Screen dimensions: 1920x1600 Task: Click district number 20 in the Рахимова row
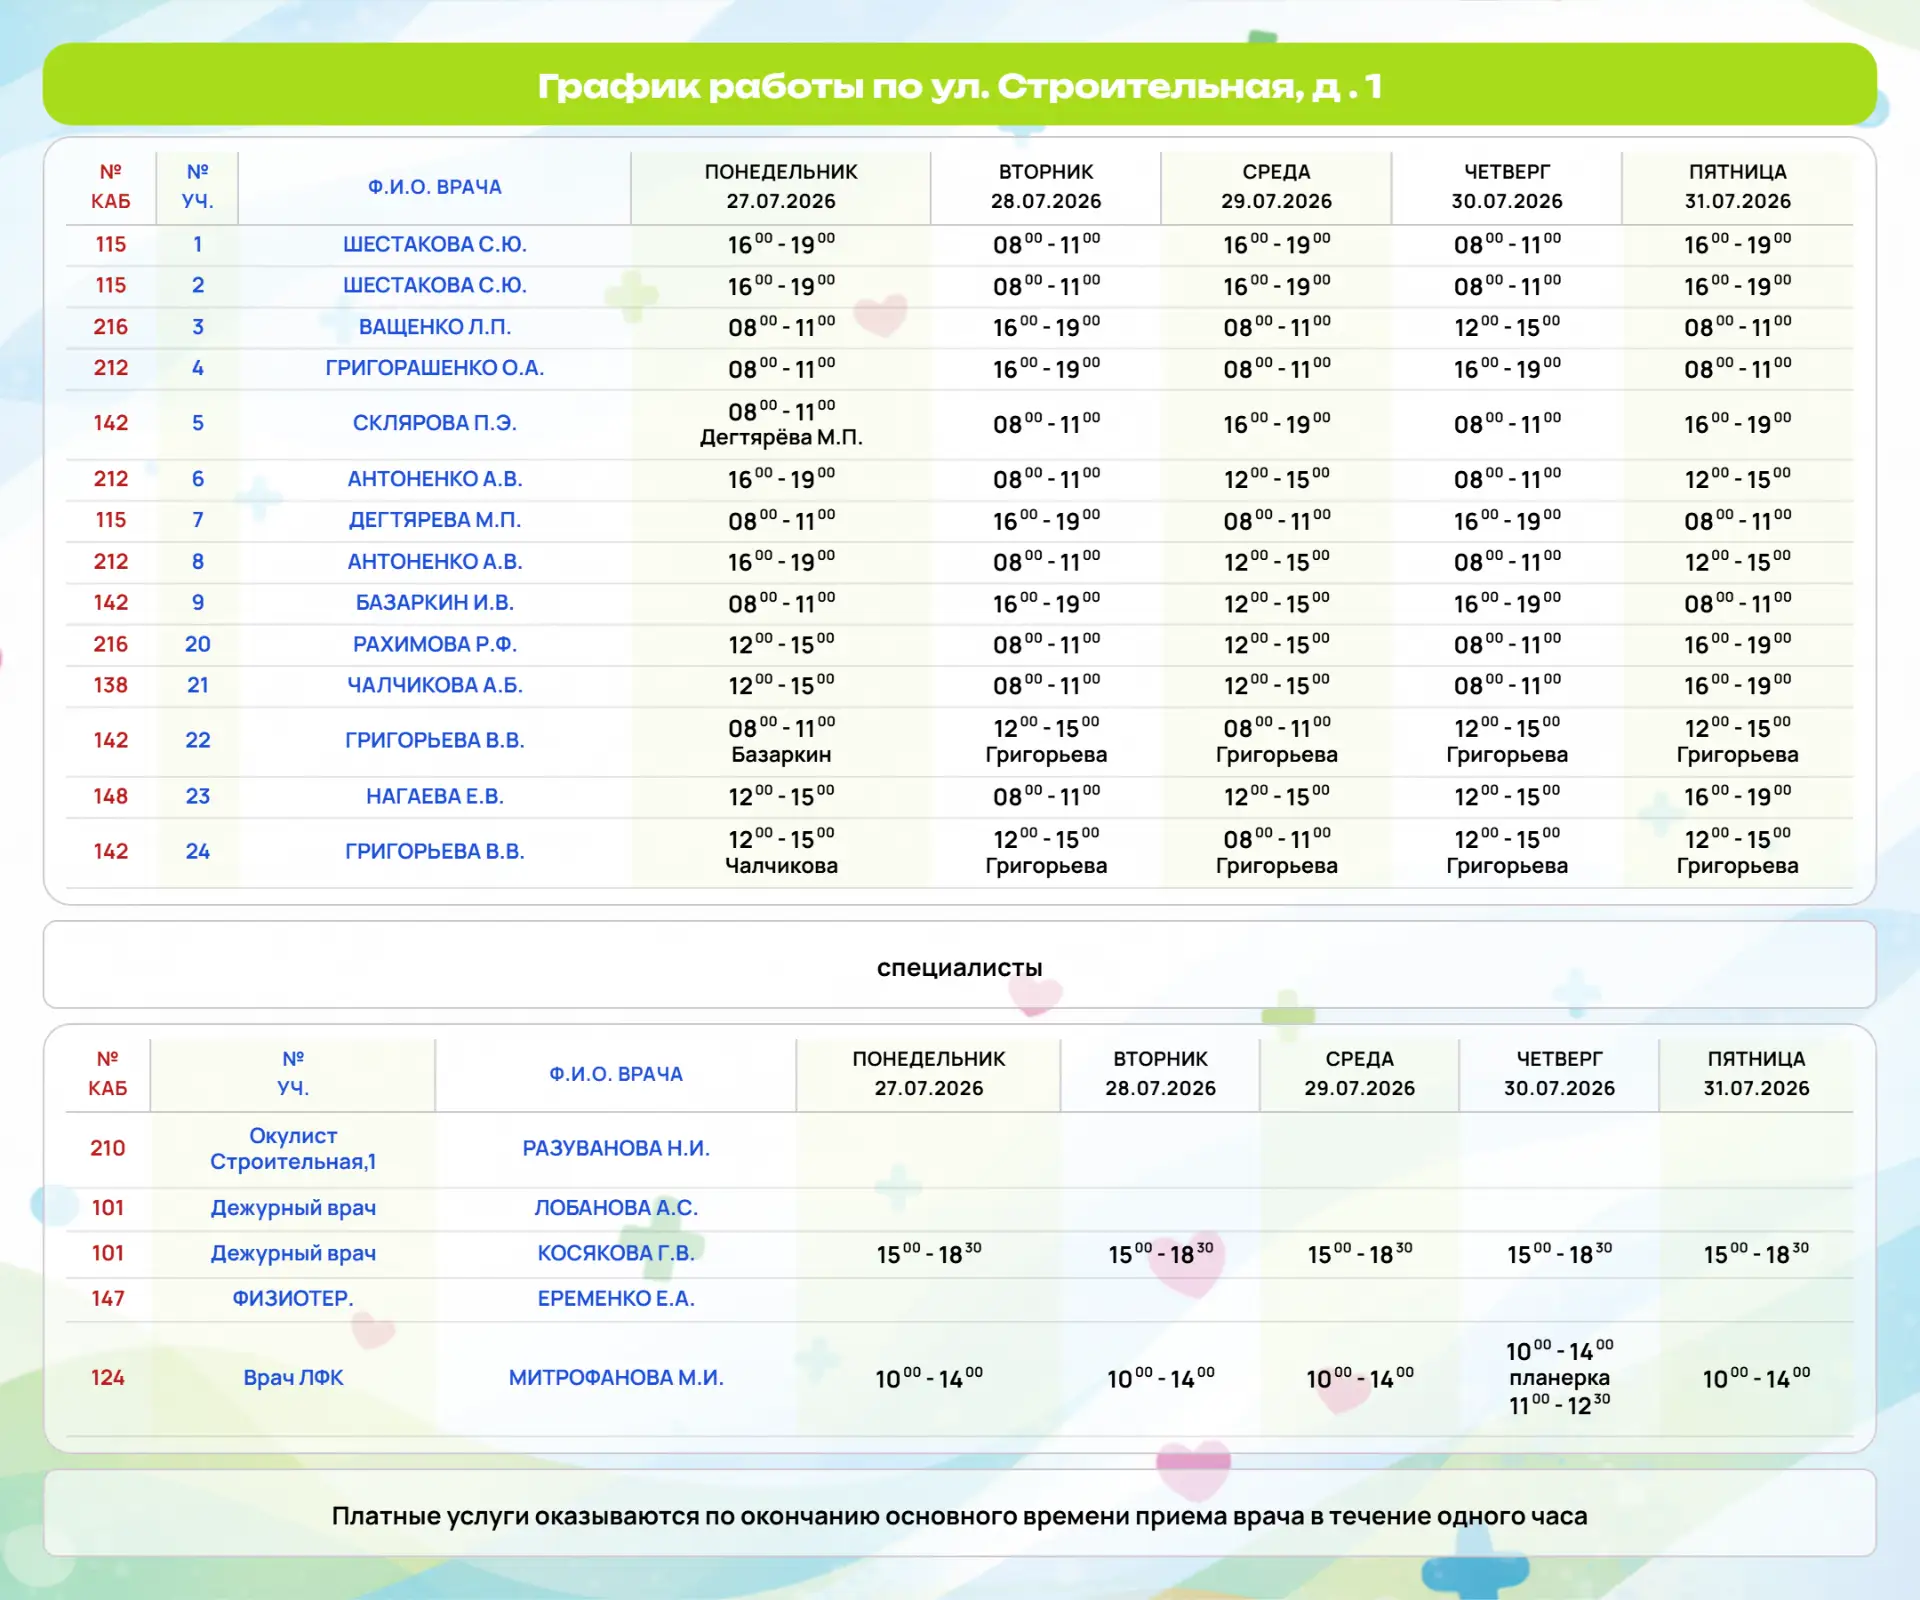[x=198, y=644]
